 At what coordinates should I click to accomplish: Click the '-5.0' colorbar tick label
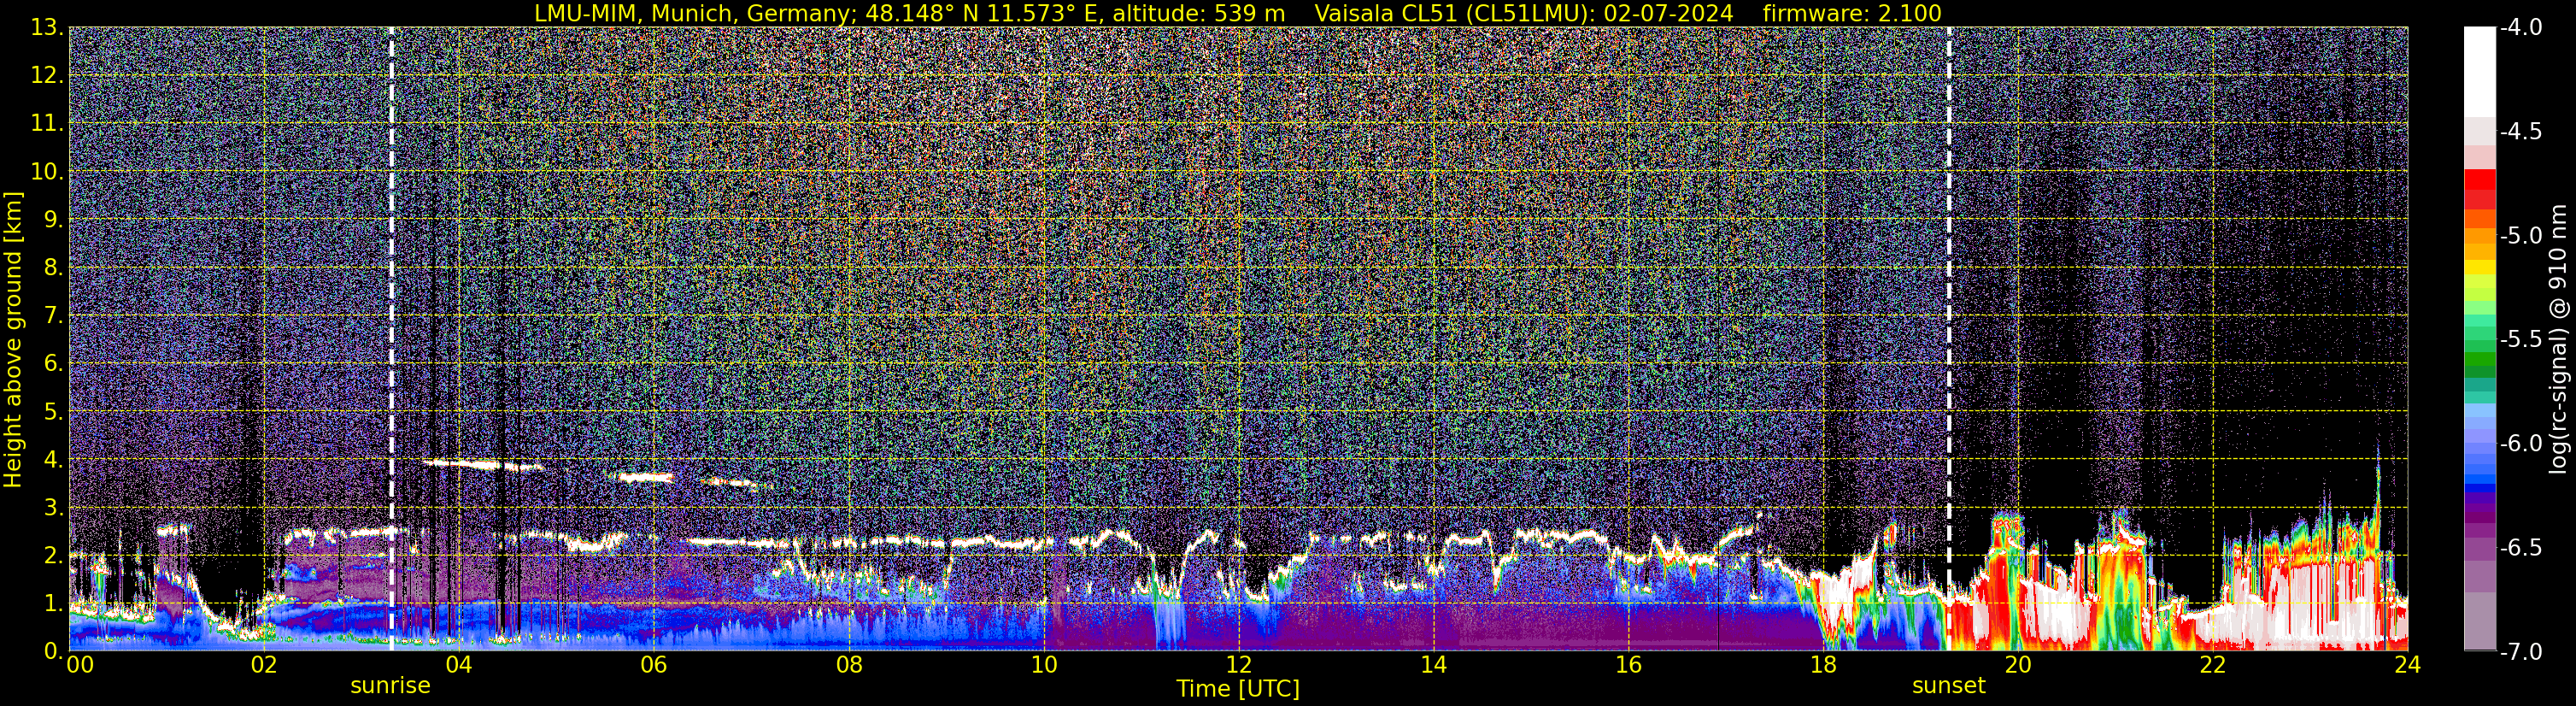click(x=2520, y=236)
